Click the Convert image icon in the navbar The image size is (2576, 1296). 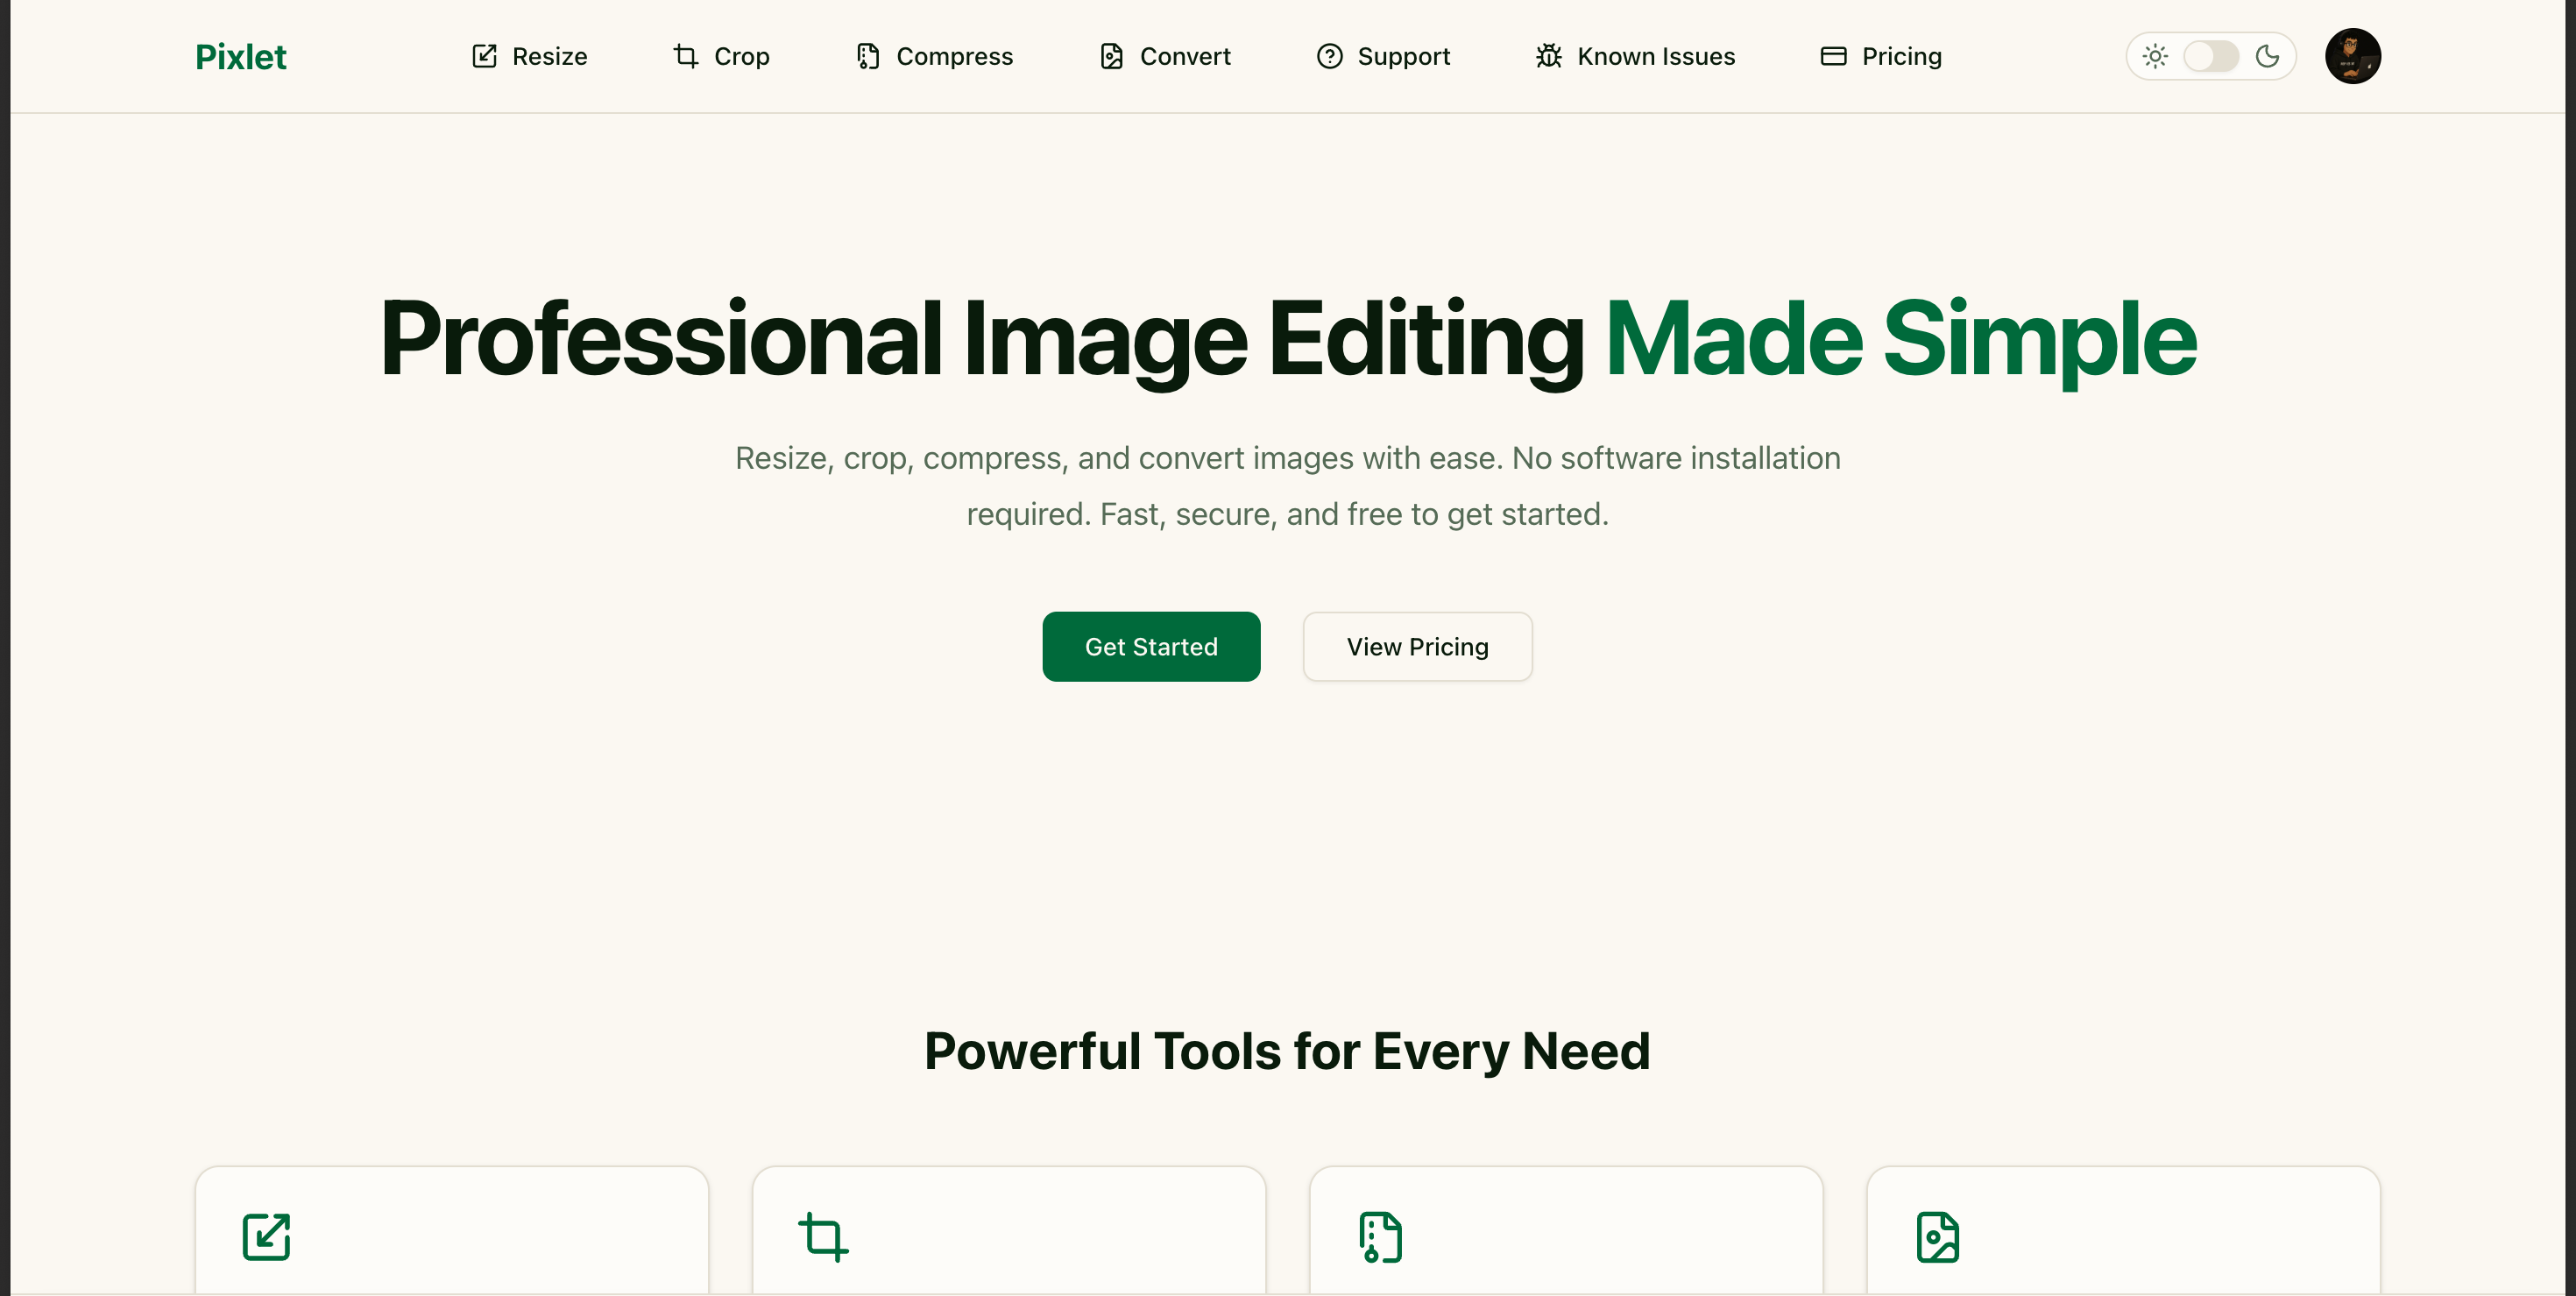tap(1110, 56)
